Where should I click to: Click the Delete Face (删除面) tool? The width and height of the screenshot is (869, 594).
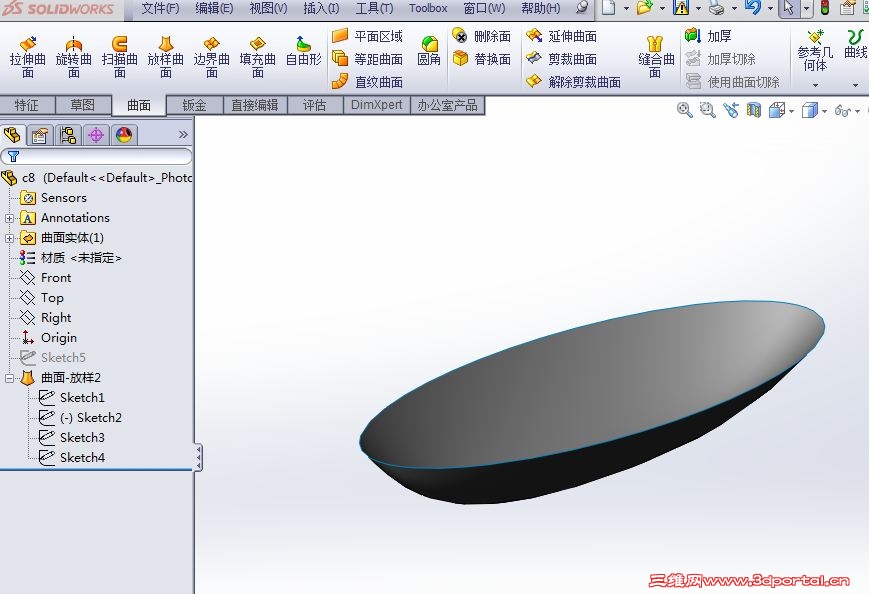(482, 36)
